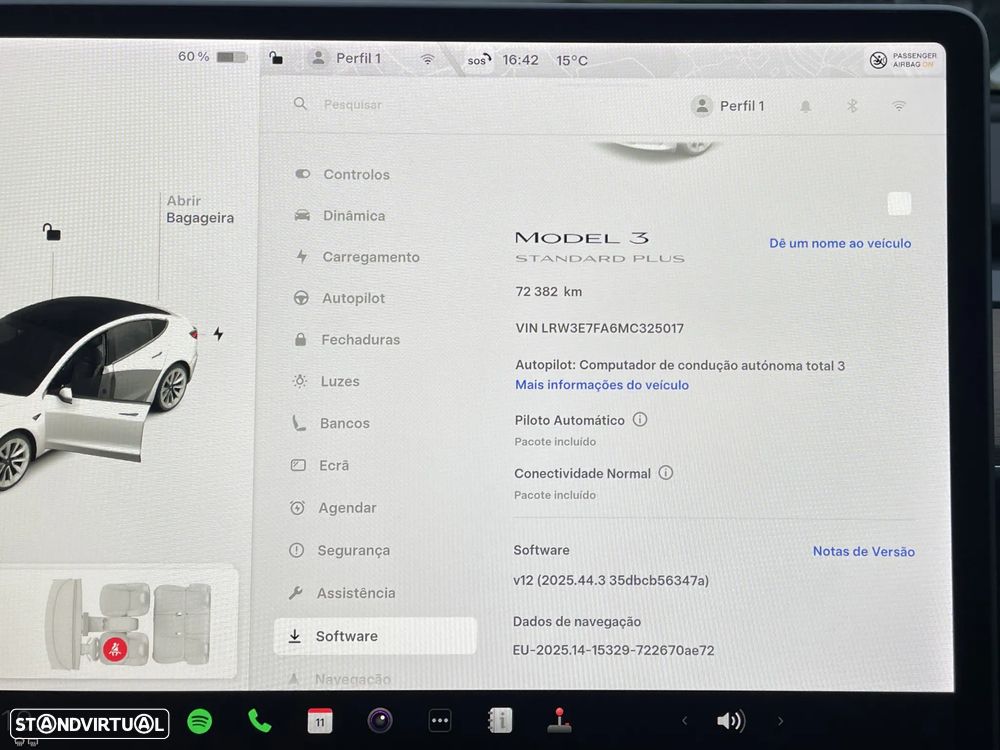Open notifications bell icon
This screenshot has width=1000, height=750.
[805, 107]
